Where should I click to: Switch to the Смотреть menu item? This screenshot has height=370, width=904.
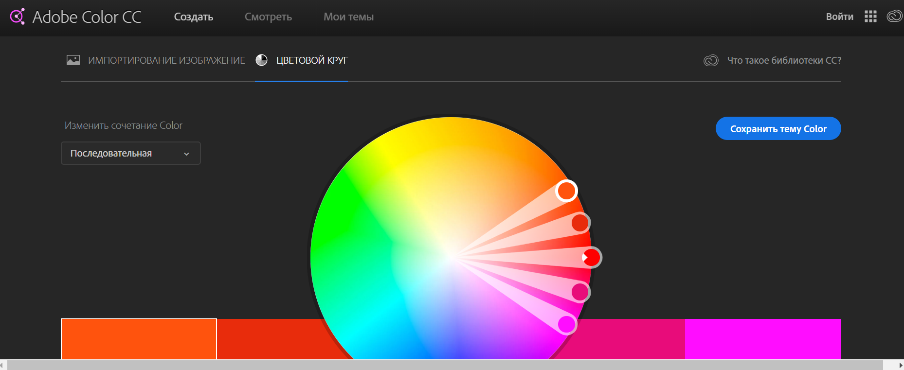pyautogui.click(x=268, y=17)
